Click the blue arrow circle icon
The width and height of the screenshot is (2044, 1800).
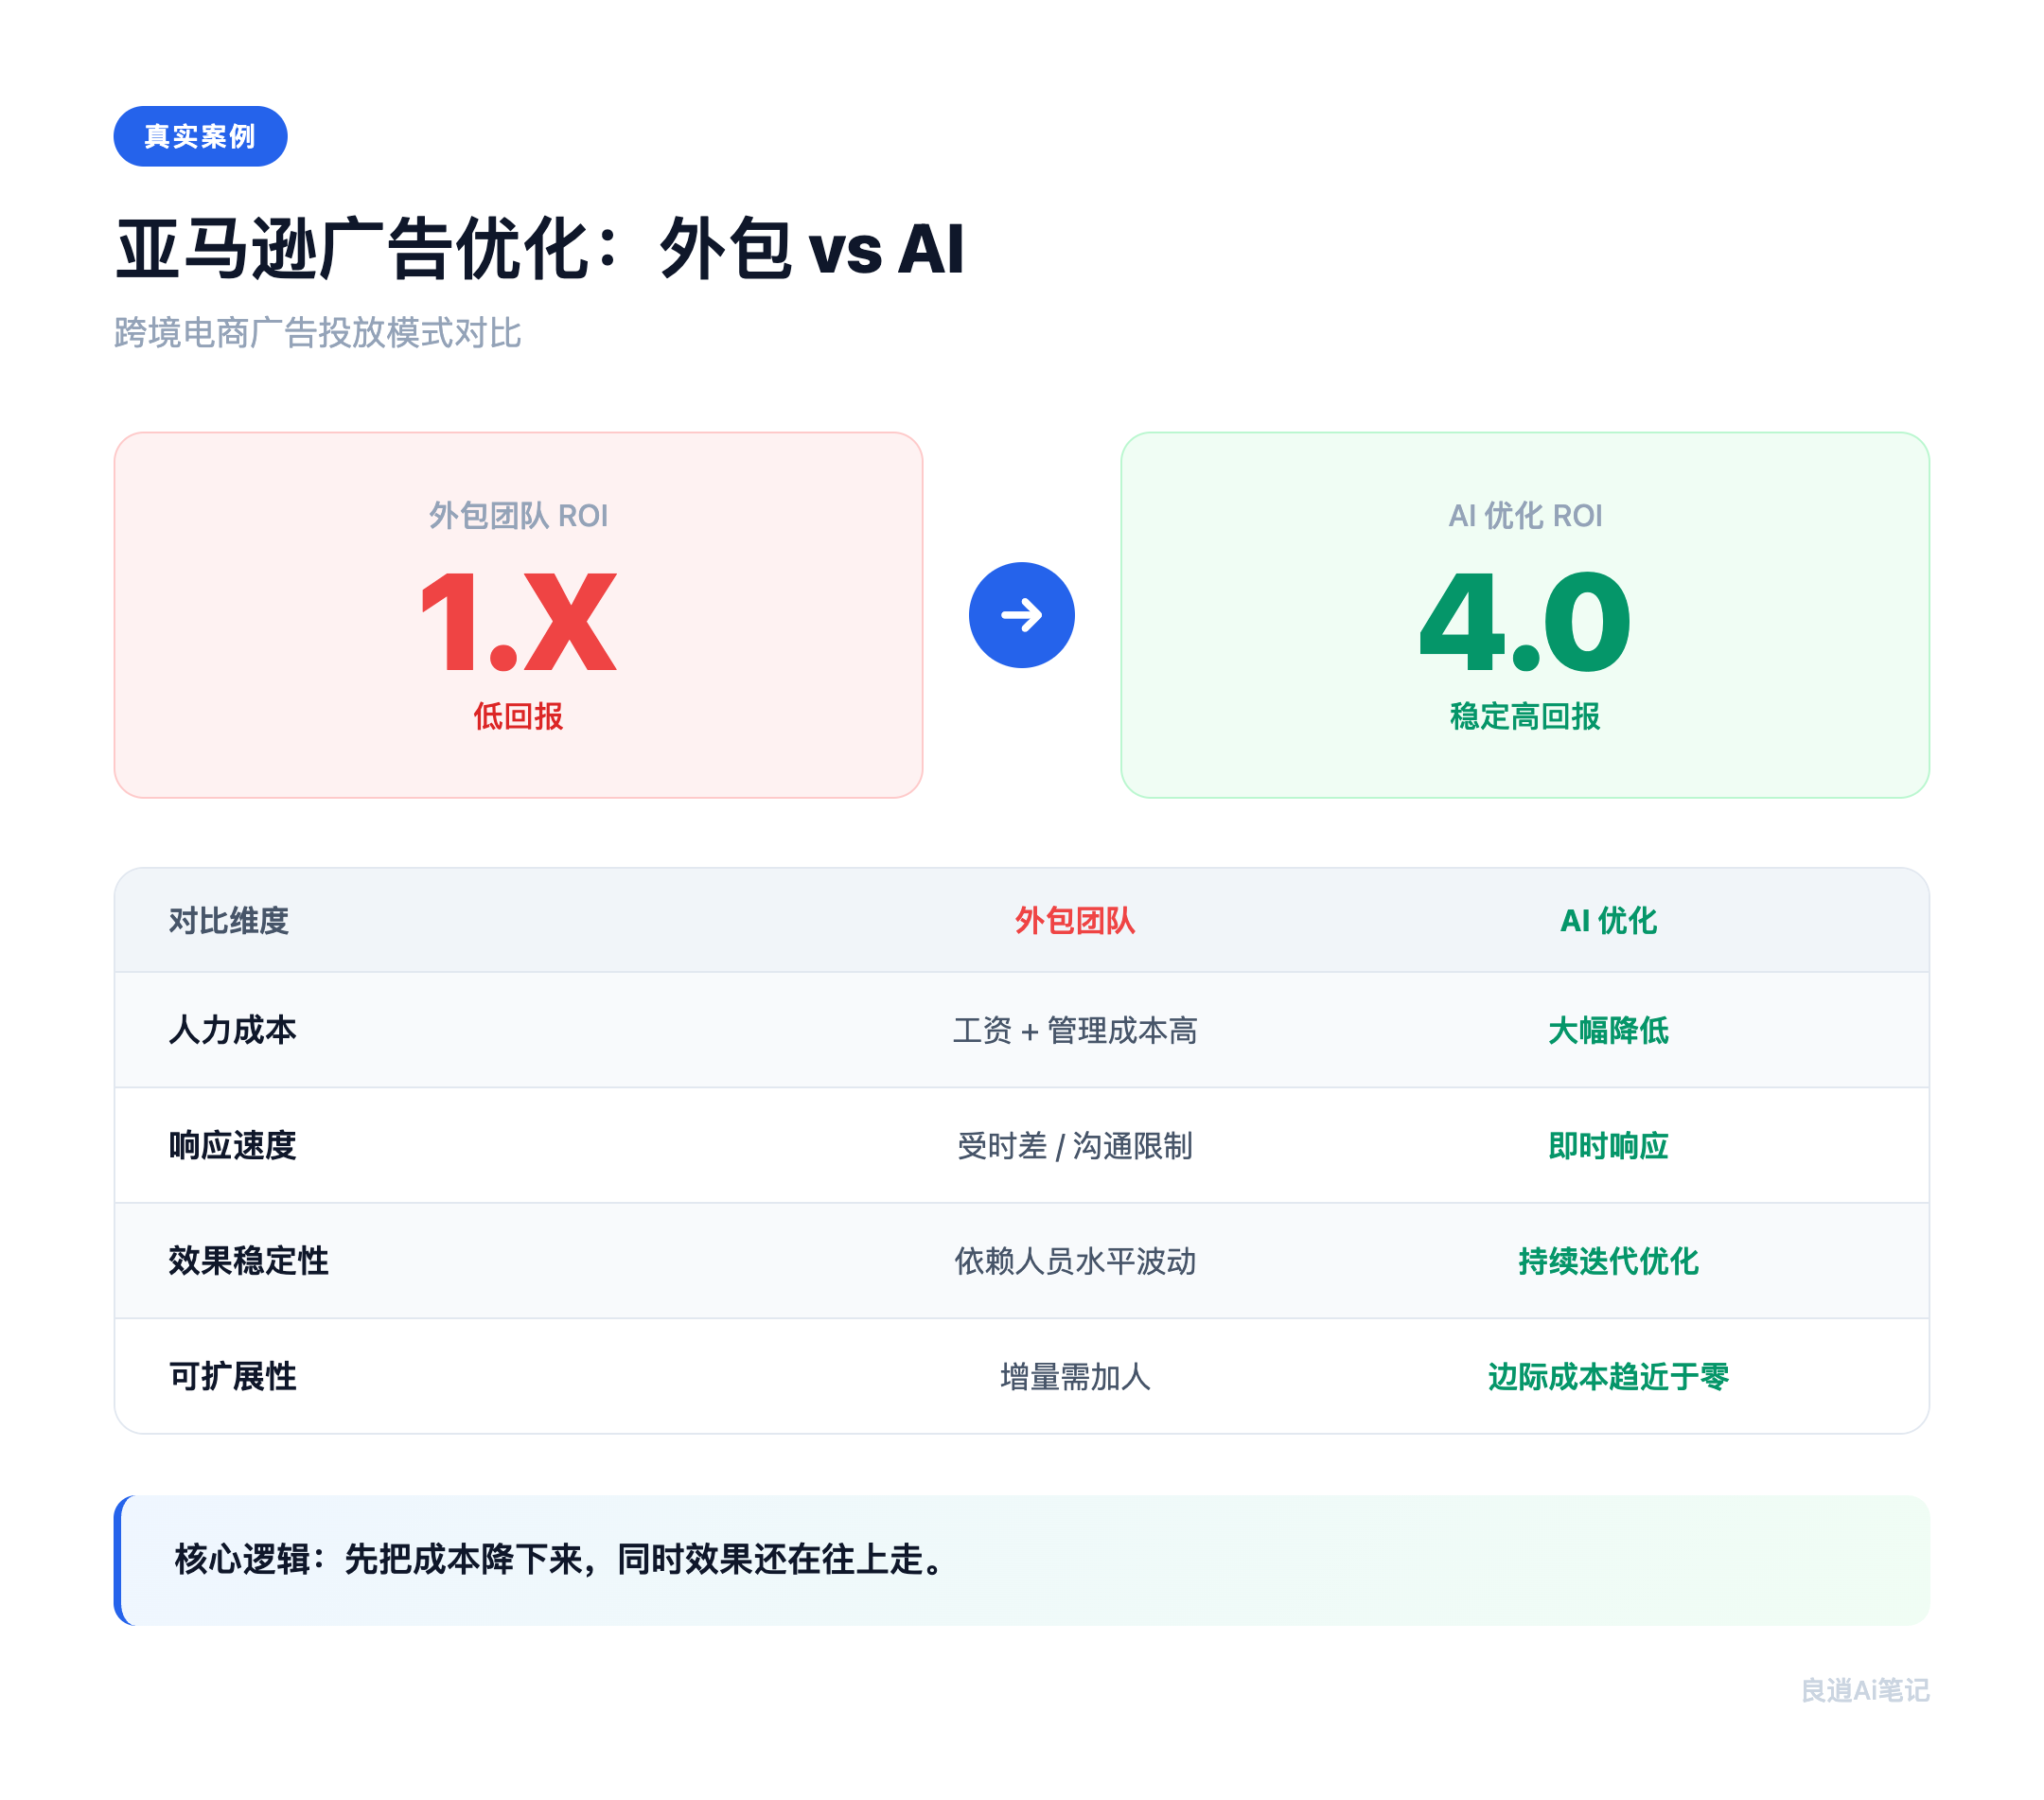click(x=1021, y=614)
